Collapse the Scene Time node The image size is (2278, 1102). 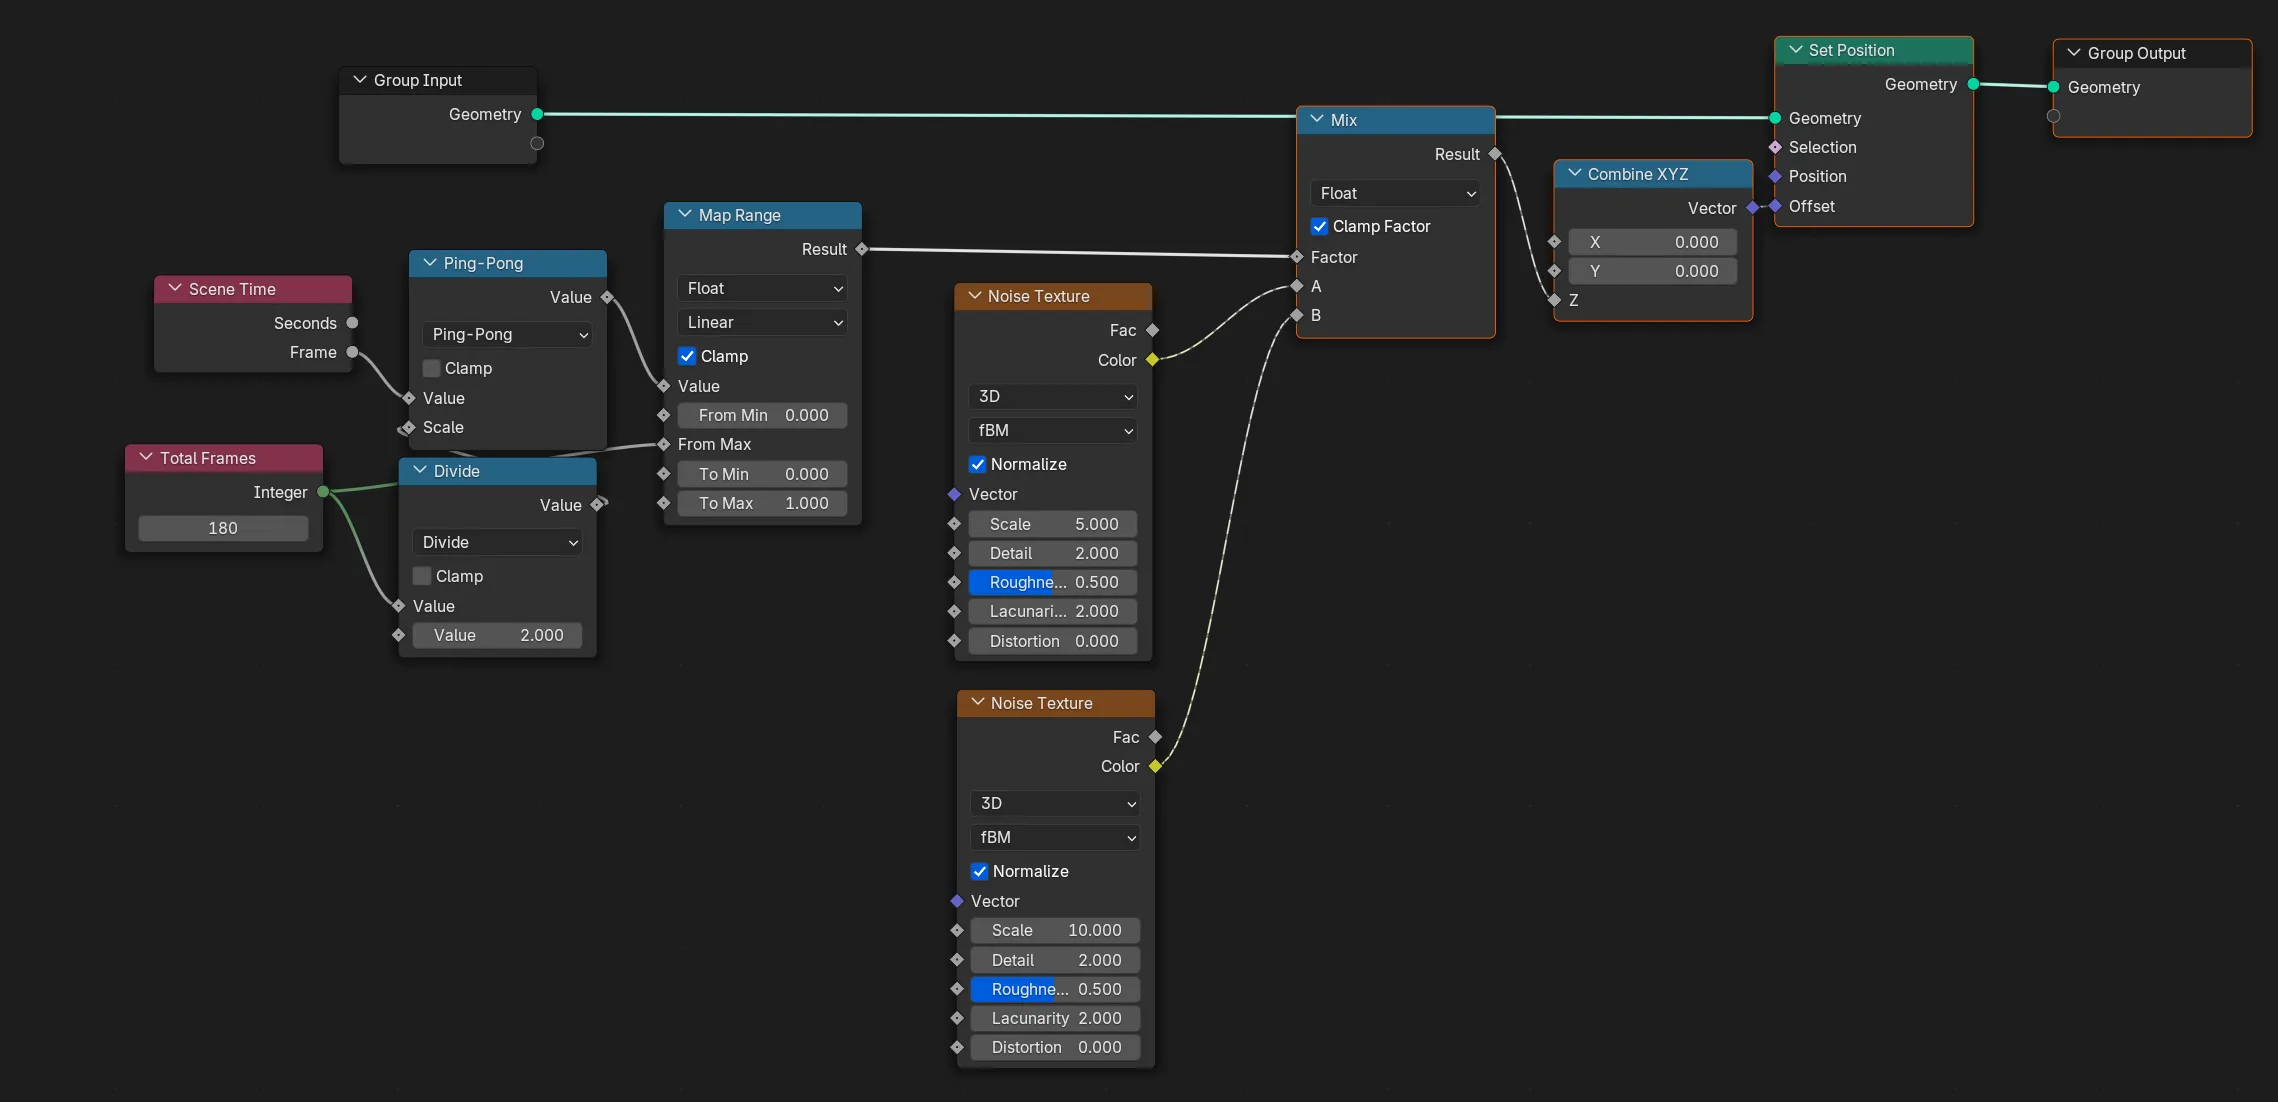pos(174,288)
